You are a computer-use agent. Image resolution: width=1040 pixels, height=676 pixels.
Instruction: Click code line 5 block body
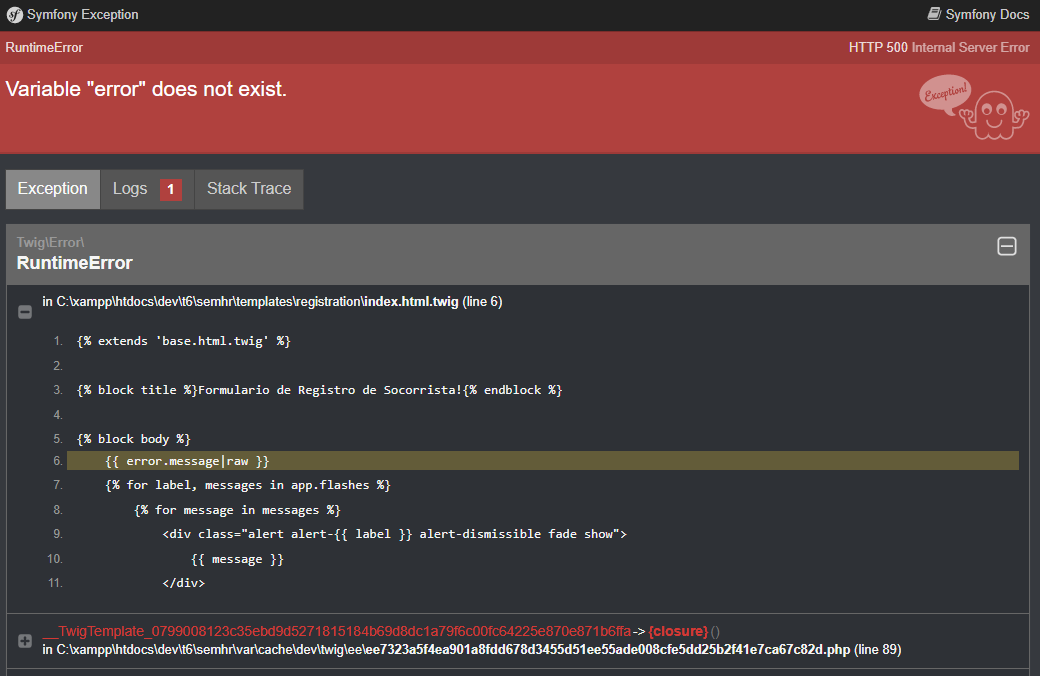[x=133, y=439]
